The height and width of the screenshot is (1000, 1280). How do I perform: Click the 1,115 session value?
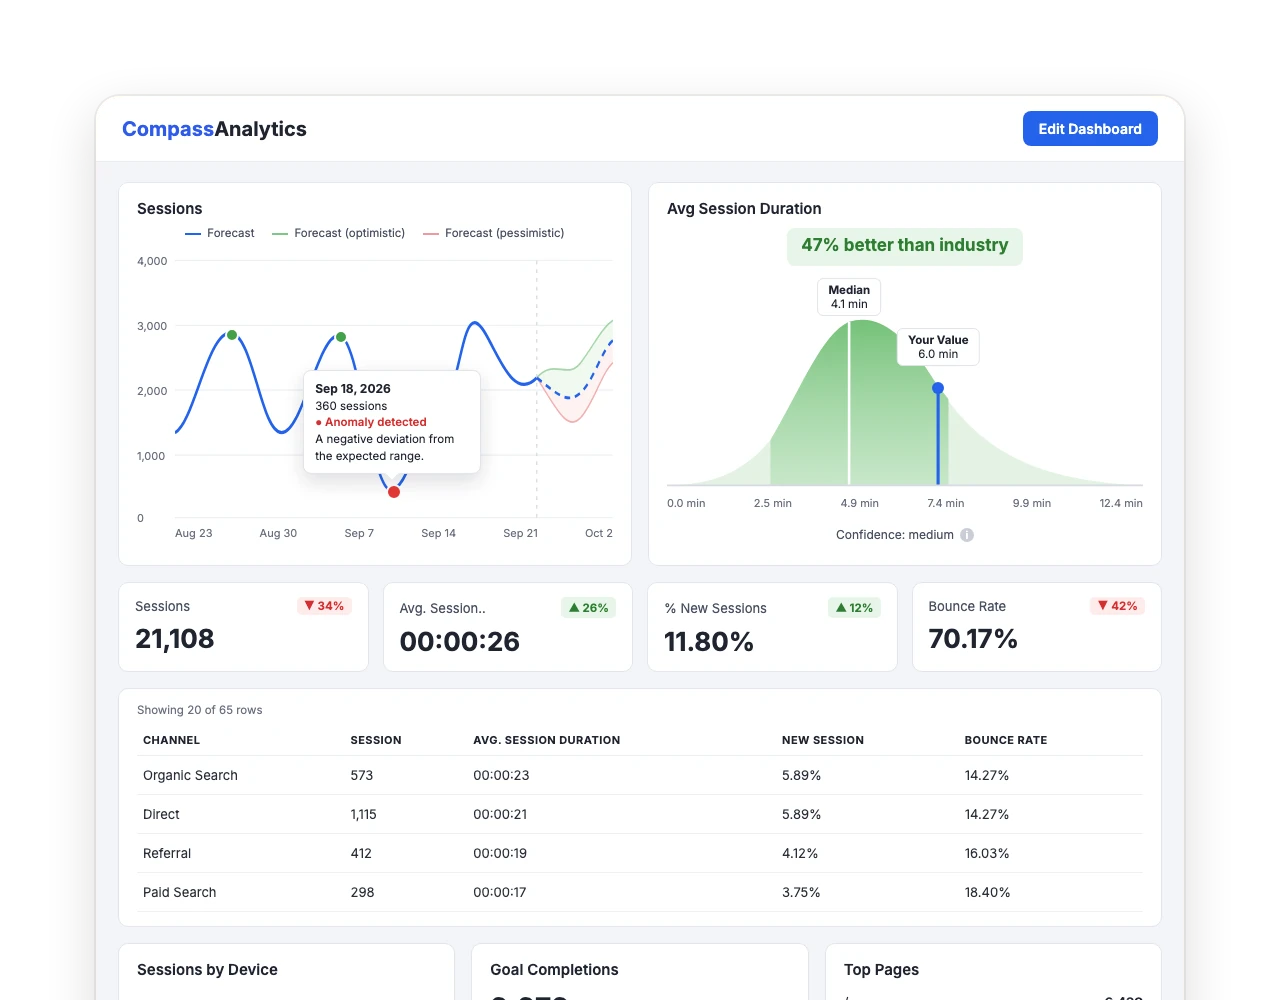(x=364, y=814)
